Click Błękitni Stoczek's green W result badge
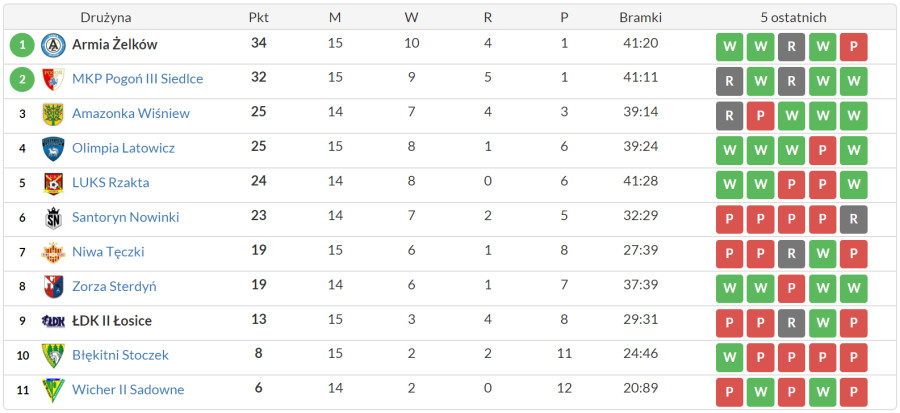 click(x=730, y=357)
